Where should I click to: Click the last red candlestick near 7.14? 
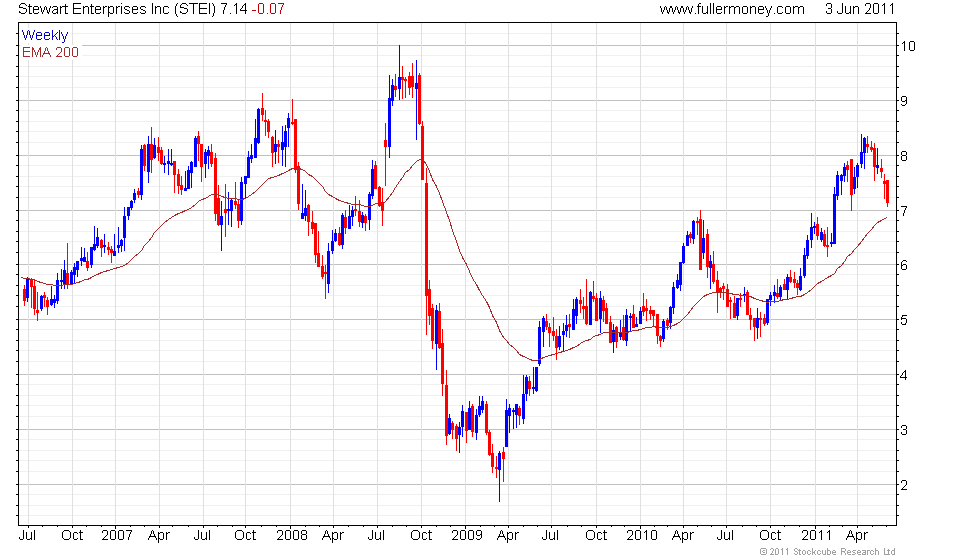click(x=887, y=192)
